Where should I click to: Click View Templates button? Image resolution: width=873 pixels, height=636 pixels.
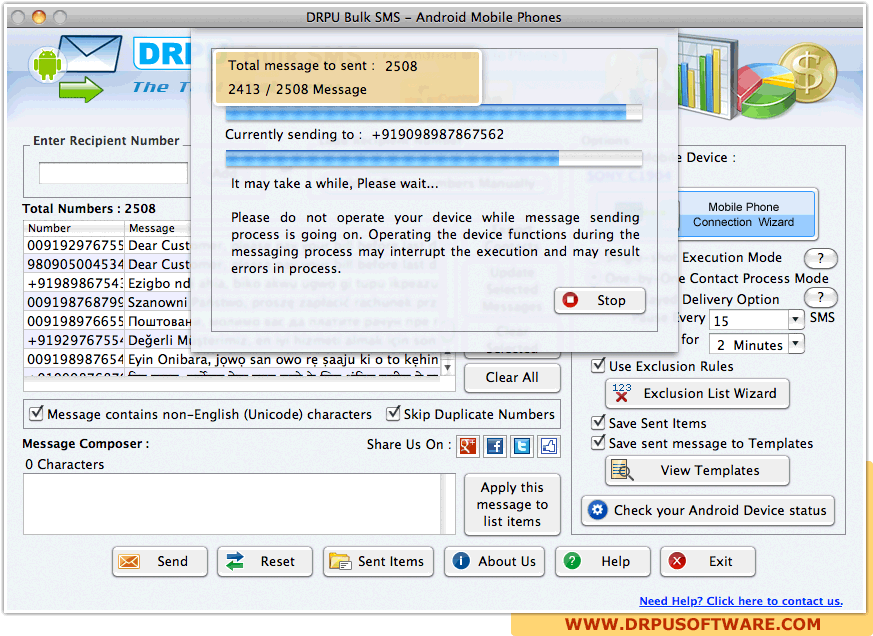pyautogui.click(x=697, y=471)
